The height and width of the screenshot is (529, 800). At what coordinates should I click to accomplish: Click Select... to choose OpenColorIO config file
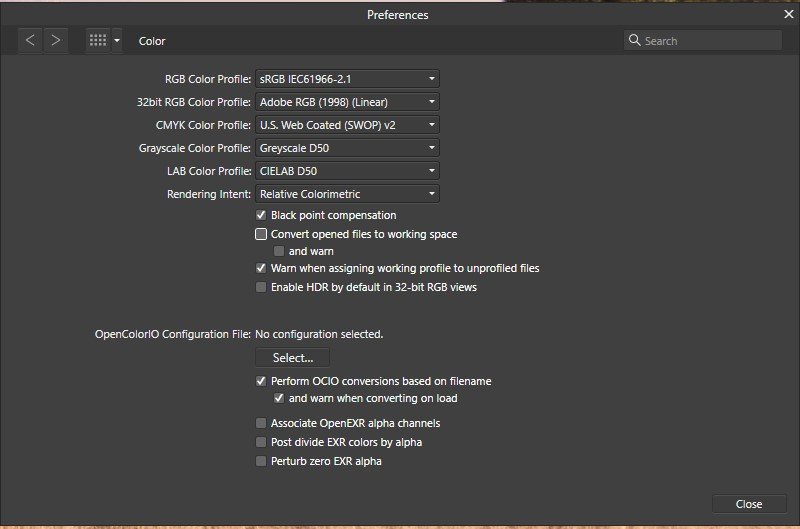[x=292, y=358]
